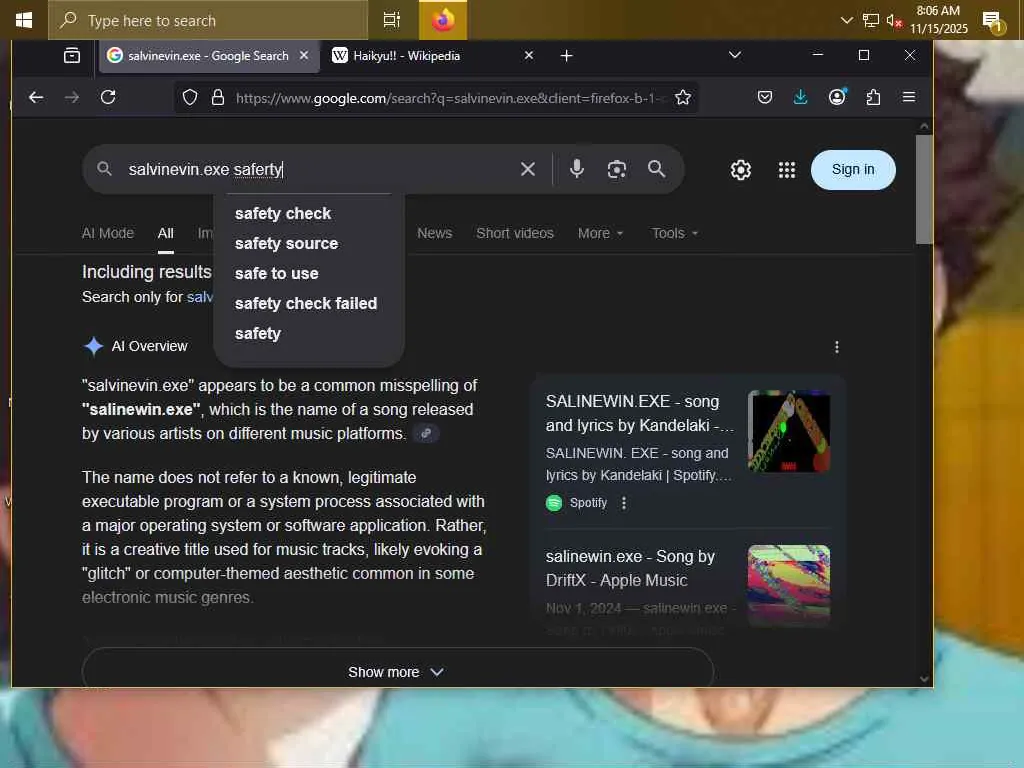
Task: Bookmark this page with star icon
Action: [683, 97]
